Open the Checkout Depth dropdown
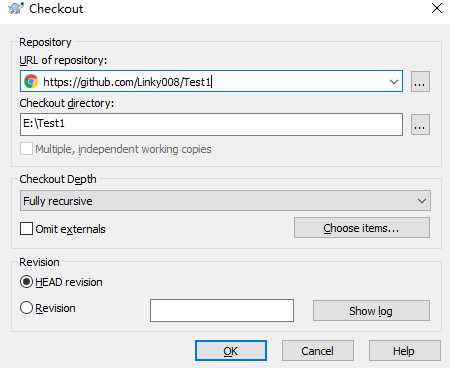 tap(422, 201)
